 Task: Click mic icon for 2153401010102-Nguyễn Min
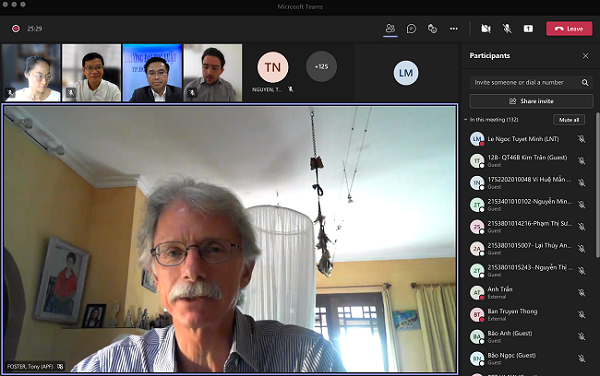click(582, 205)
